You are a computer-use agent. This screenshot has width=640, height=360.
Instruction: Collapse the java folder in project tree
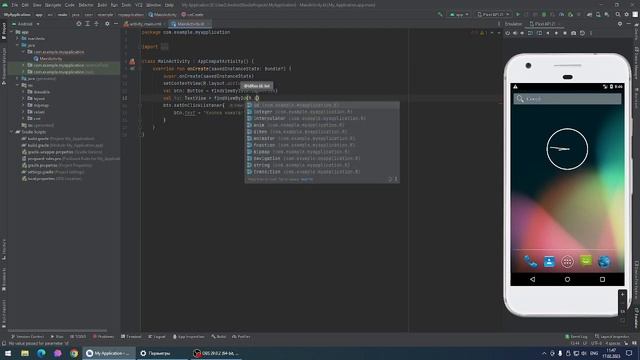click(18, 45)
